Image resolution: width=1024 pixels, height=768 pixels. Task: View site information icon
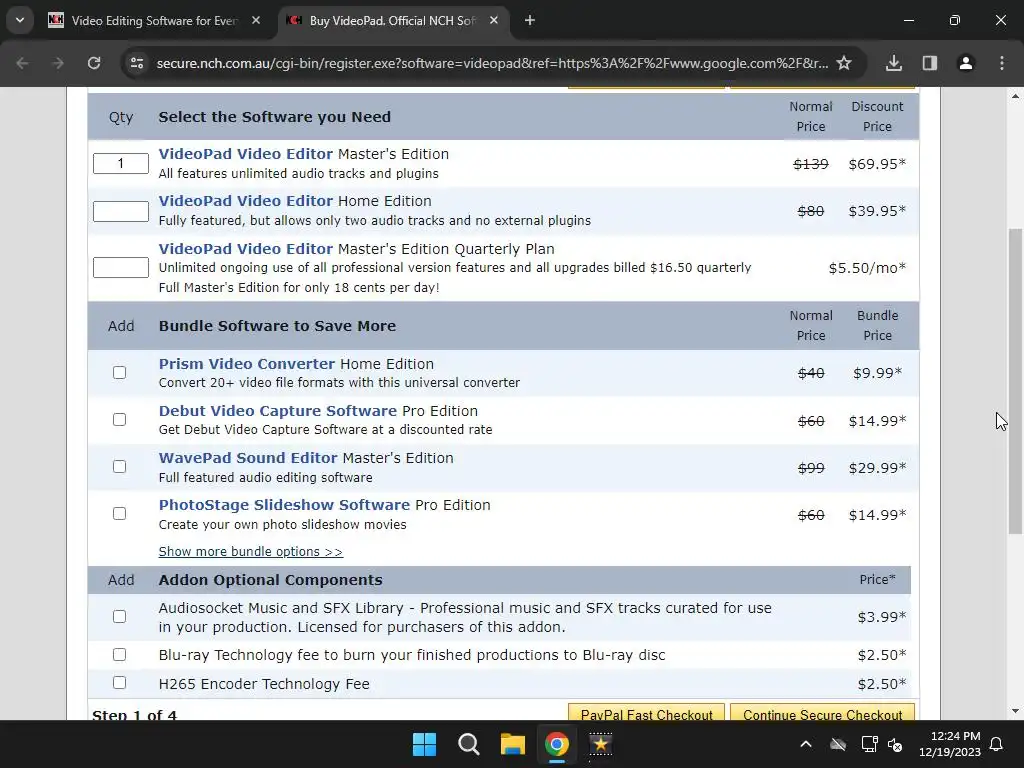click(x=136, y=63)
